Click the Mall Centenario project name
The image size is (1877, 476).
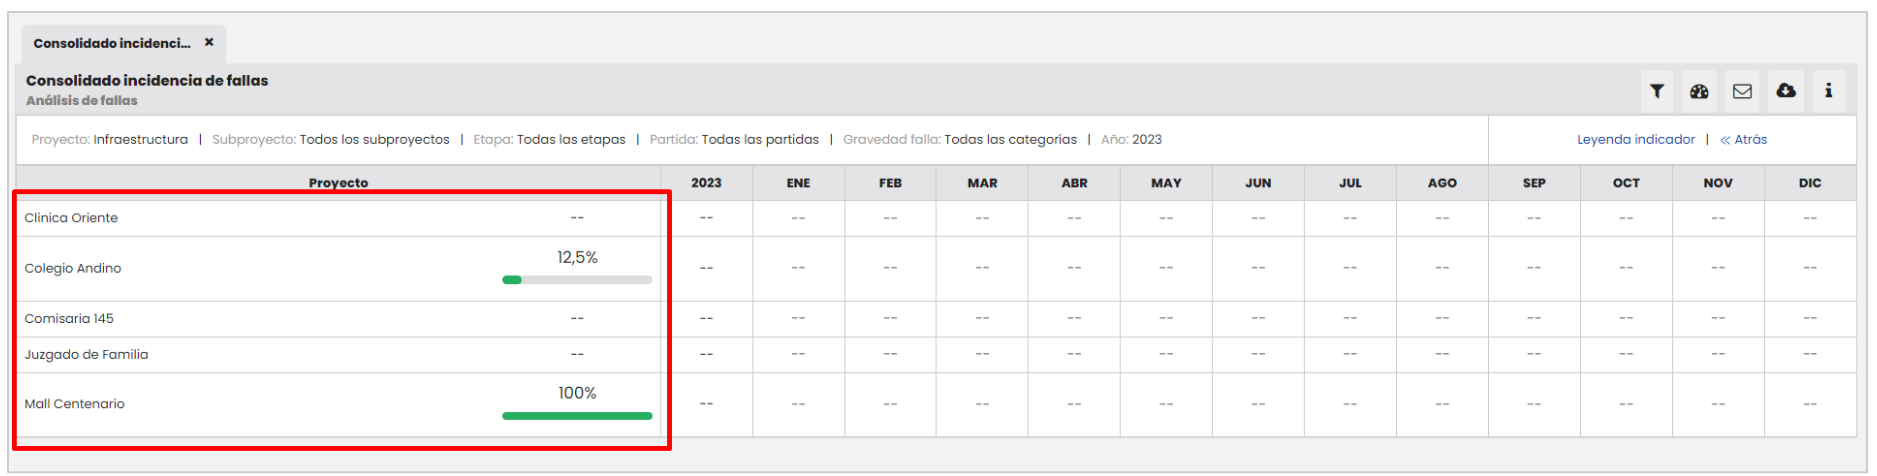coord(75,404)
